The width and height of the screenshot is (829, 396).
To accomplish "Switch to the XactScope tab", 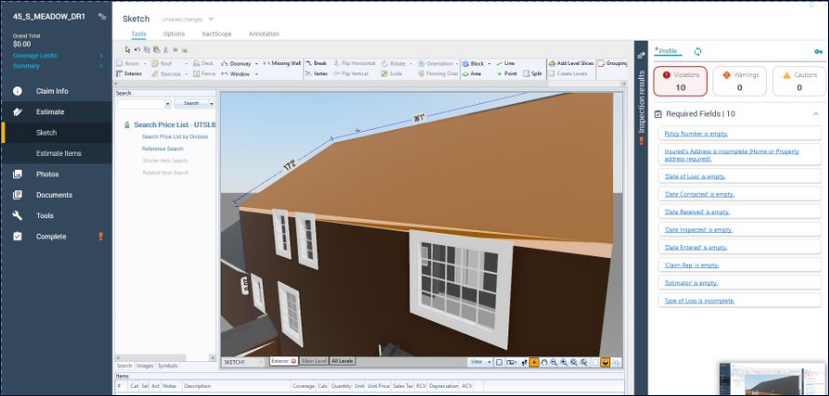I will click(x=217, y=34).
